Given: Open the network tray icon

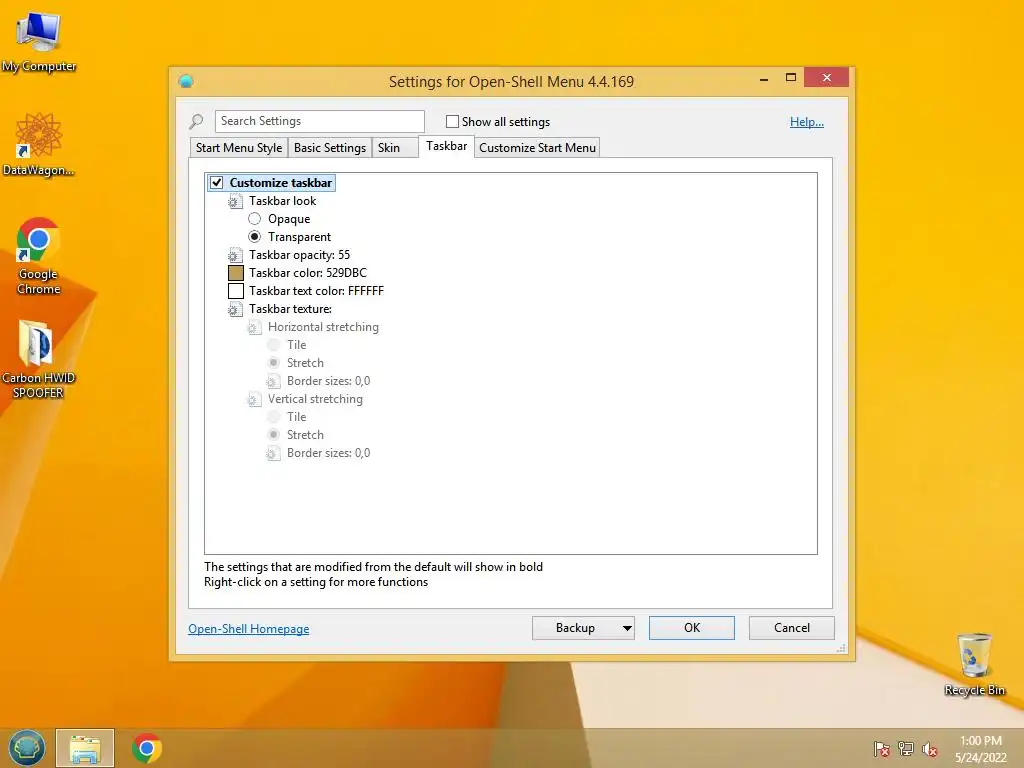Looking at the screenshot, I should 906,749.
